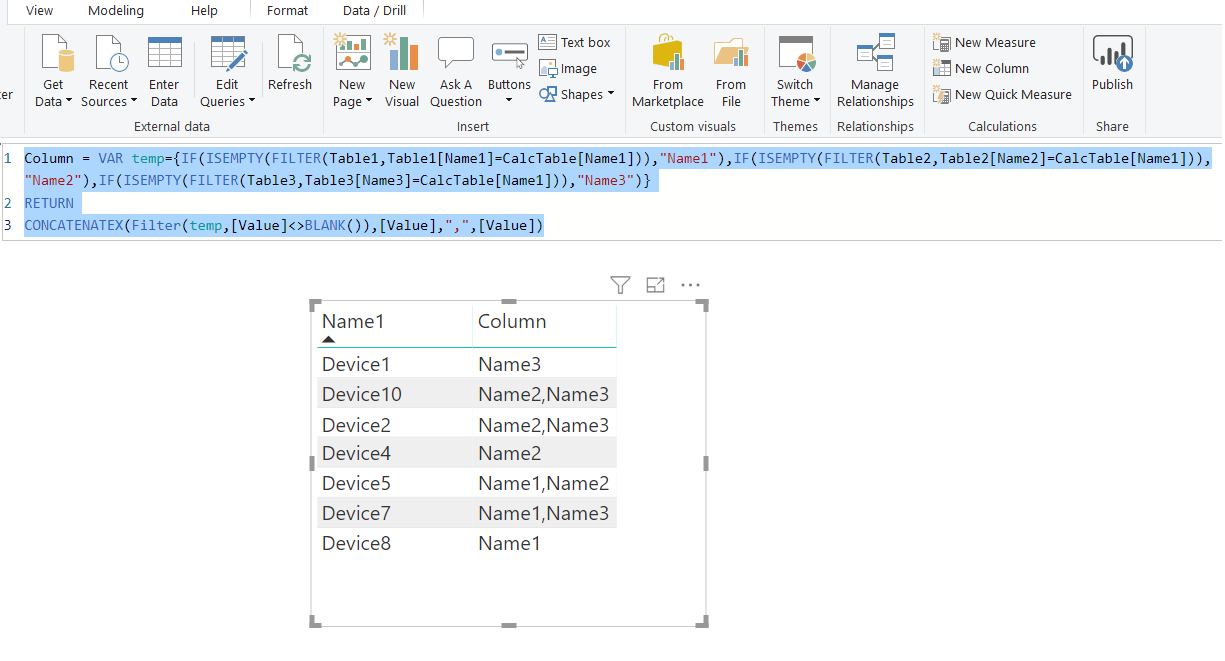Screen dimensions: 1225x661
Task: Add a New Page icon
Action: (352, 53)
